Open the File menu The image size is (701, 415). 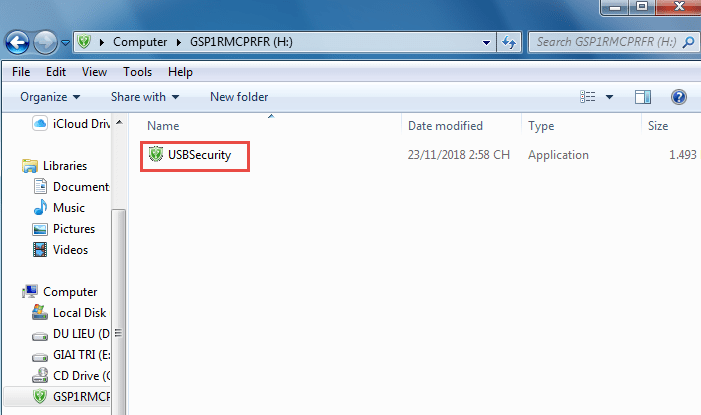[x=21, y=72]
